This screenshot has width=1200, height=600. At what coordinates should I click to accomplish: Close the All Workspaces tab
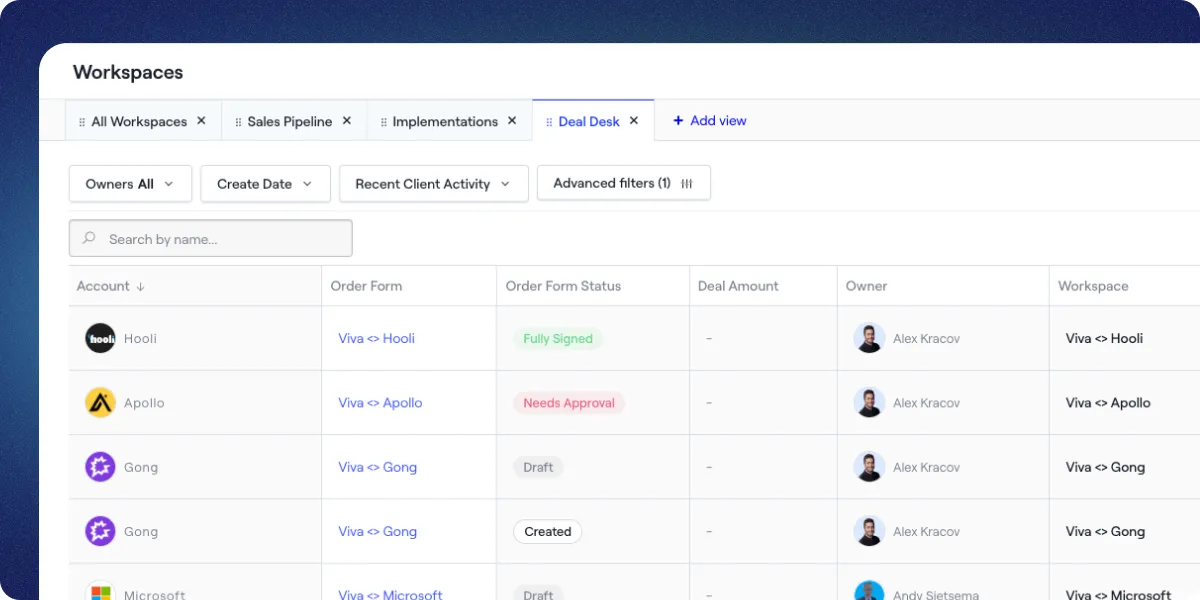click(x=201, y=121)
